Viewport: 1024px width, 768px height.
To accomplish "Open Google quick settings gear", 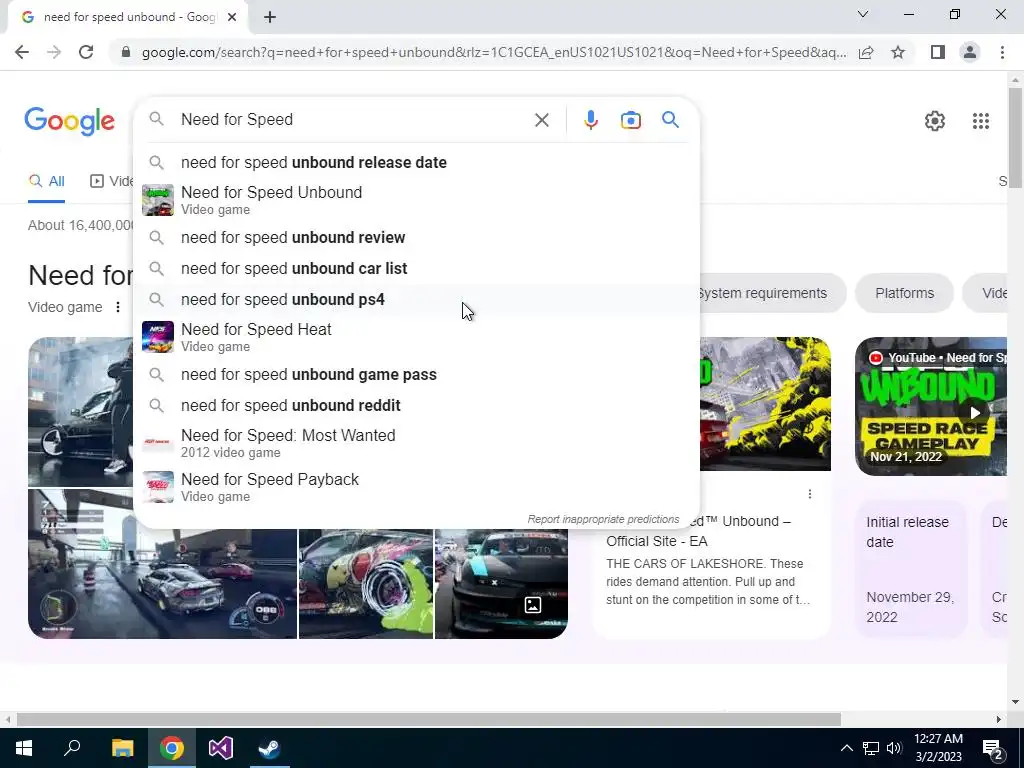I will [935, 121].
